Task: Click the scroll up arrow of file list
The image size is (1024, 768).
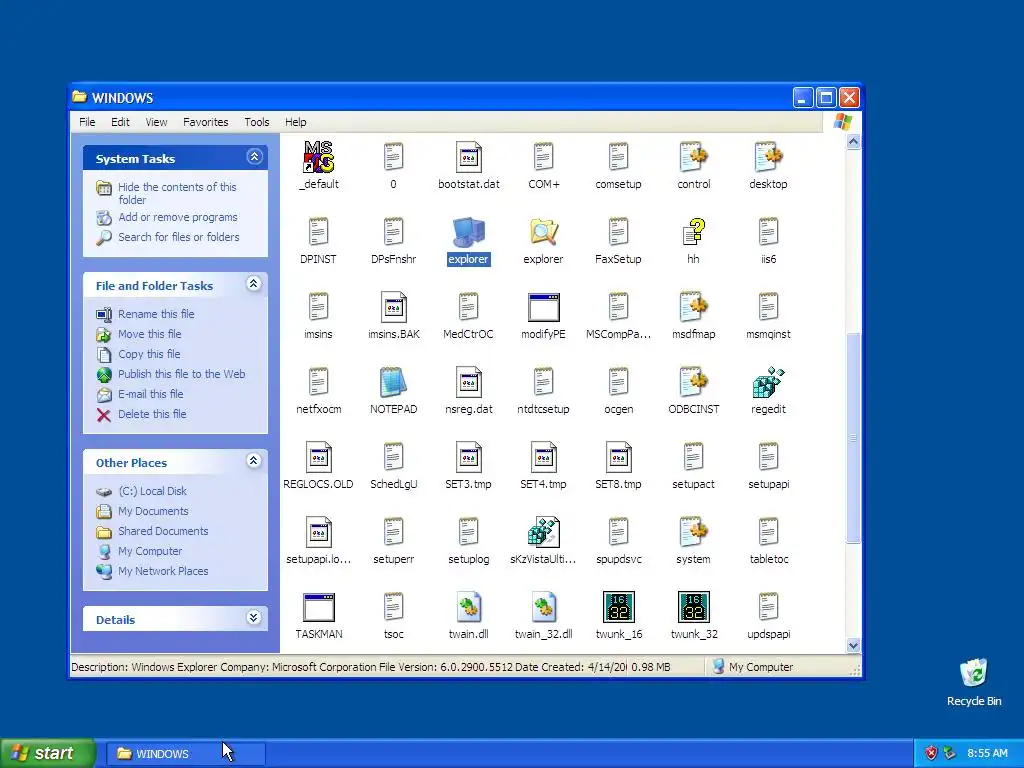Action: point(853,142)
